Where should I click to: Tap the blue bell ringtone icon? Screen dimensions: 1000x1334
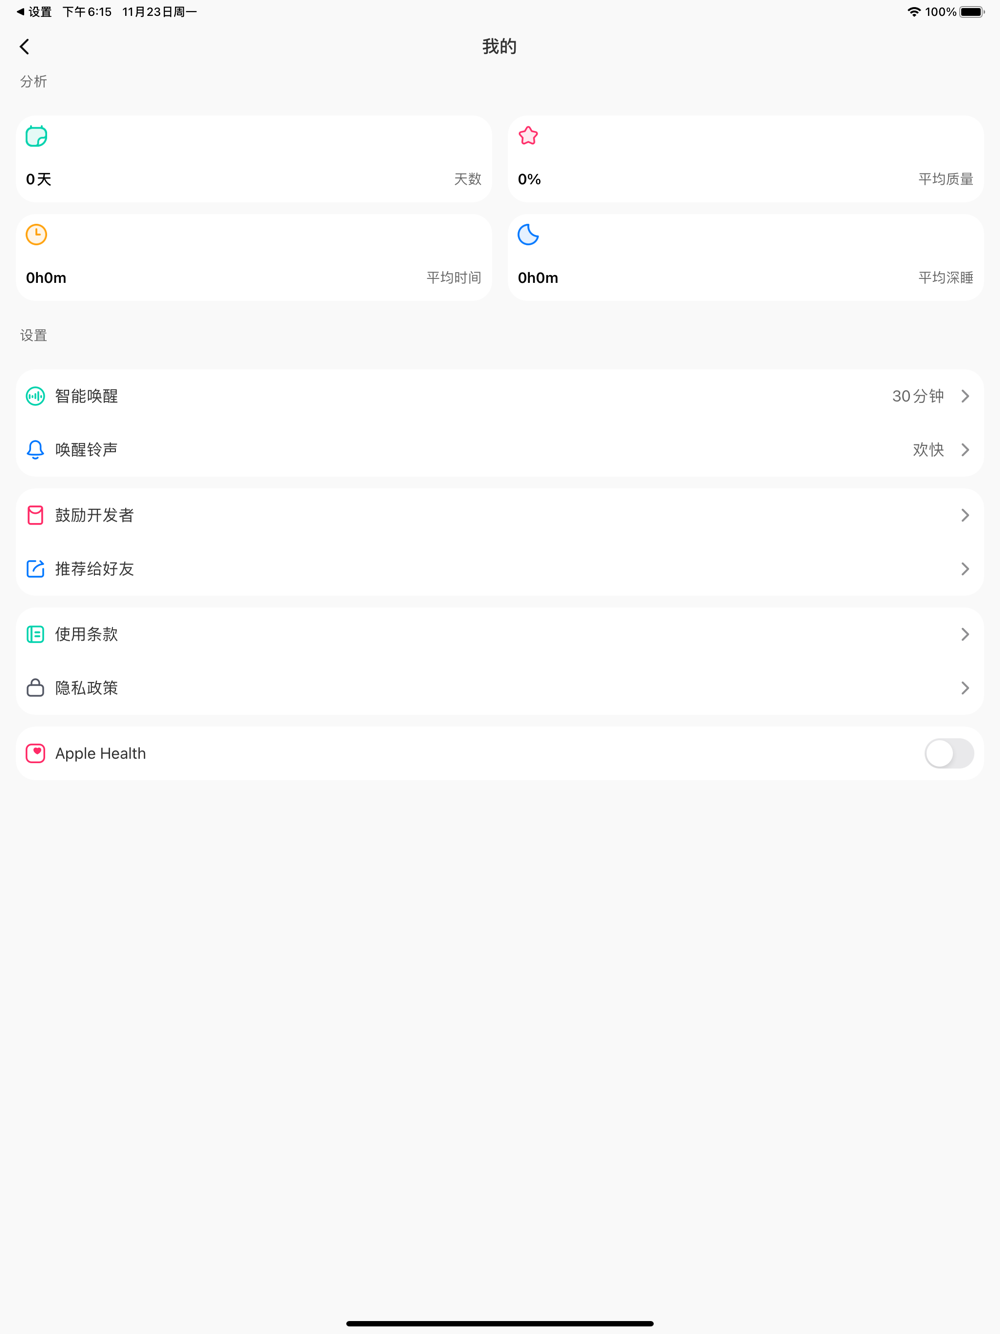(x=35, y=450)
